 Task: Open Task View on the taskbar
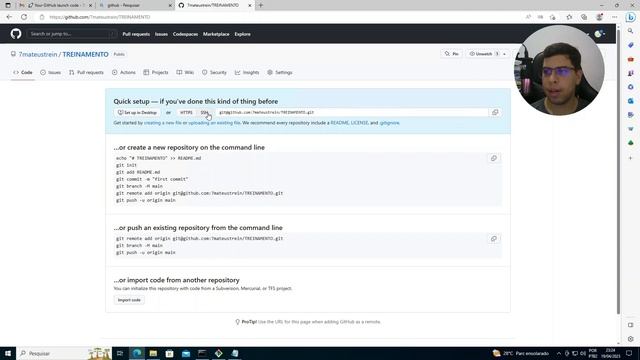click(x=120, y=353)
